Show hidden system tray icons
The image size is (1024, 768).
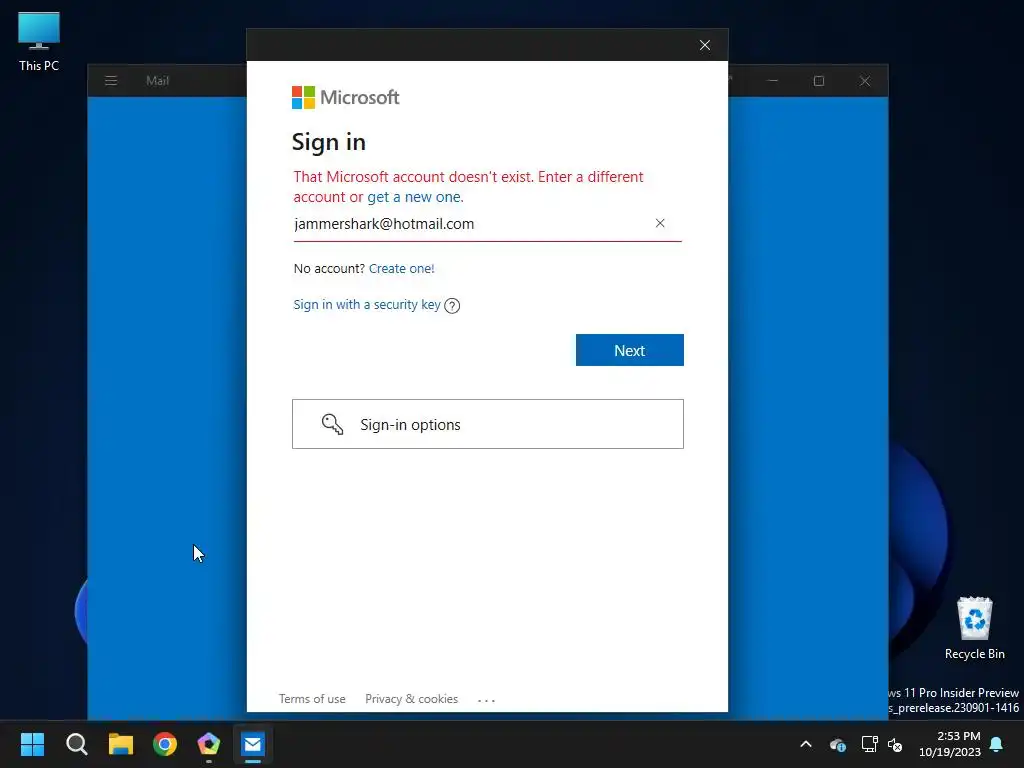click(806, 744)
